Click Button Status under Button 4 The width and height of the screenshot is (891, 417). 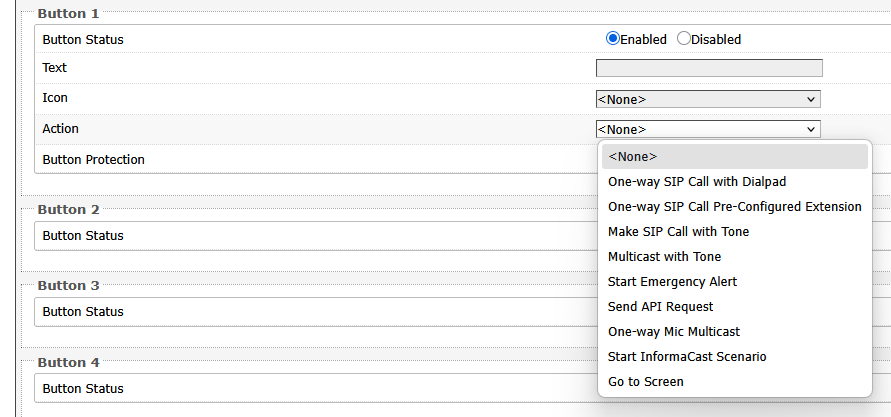[83, 388]
